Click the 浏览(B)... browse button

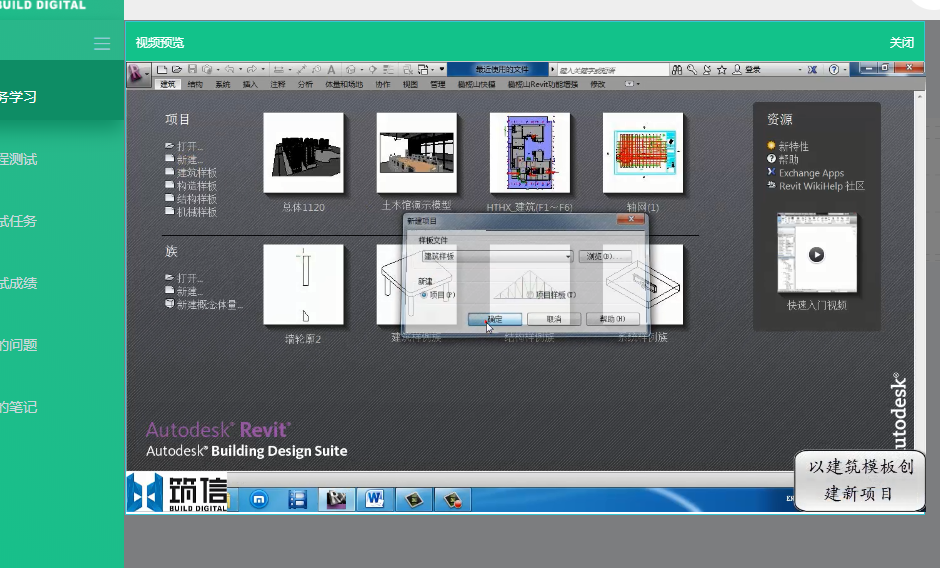(x=605, y=257)
